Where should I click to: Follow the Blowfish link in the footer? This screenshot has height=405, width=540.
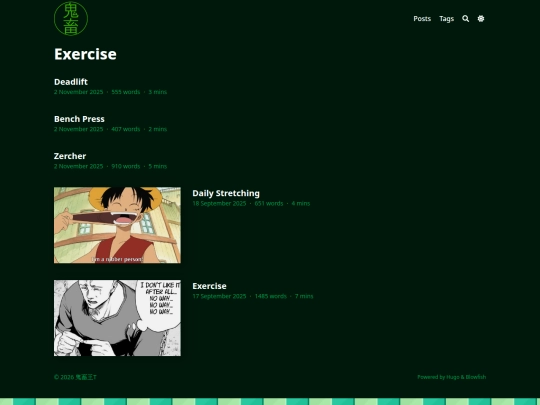476,377
